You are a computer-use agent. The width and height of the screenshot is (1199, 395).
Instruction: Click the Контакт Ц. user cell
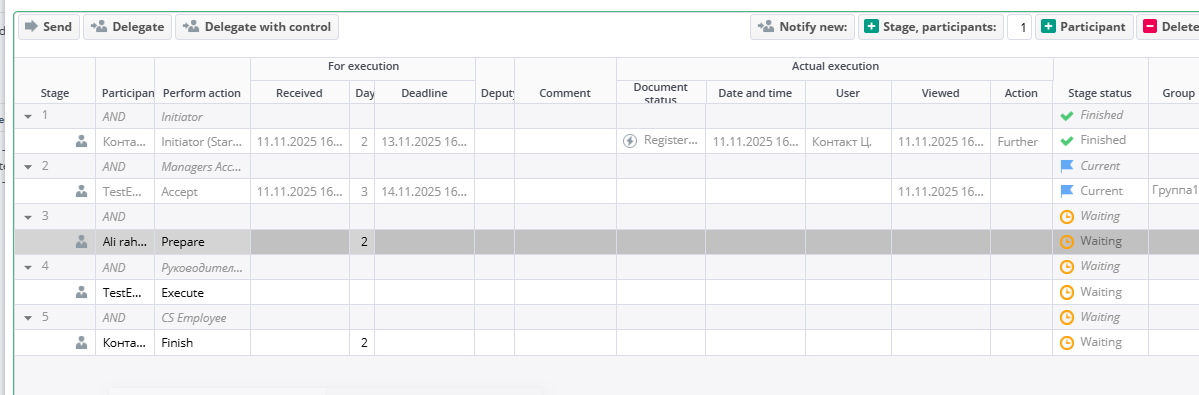(848, 141)
